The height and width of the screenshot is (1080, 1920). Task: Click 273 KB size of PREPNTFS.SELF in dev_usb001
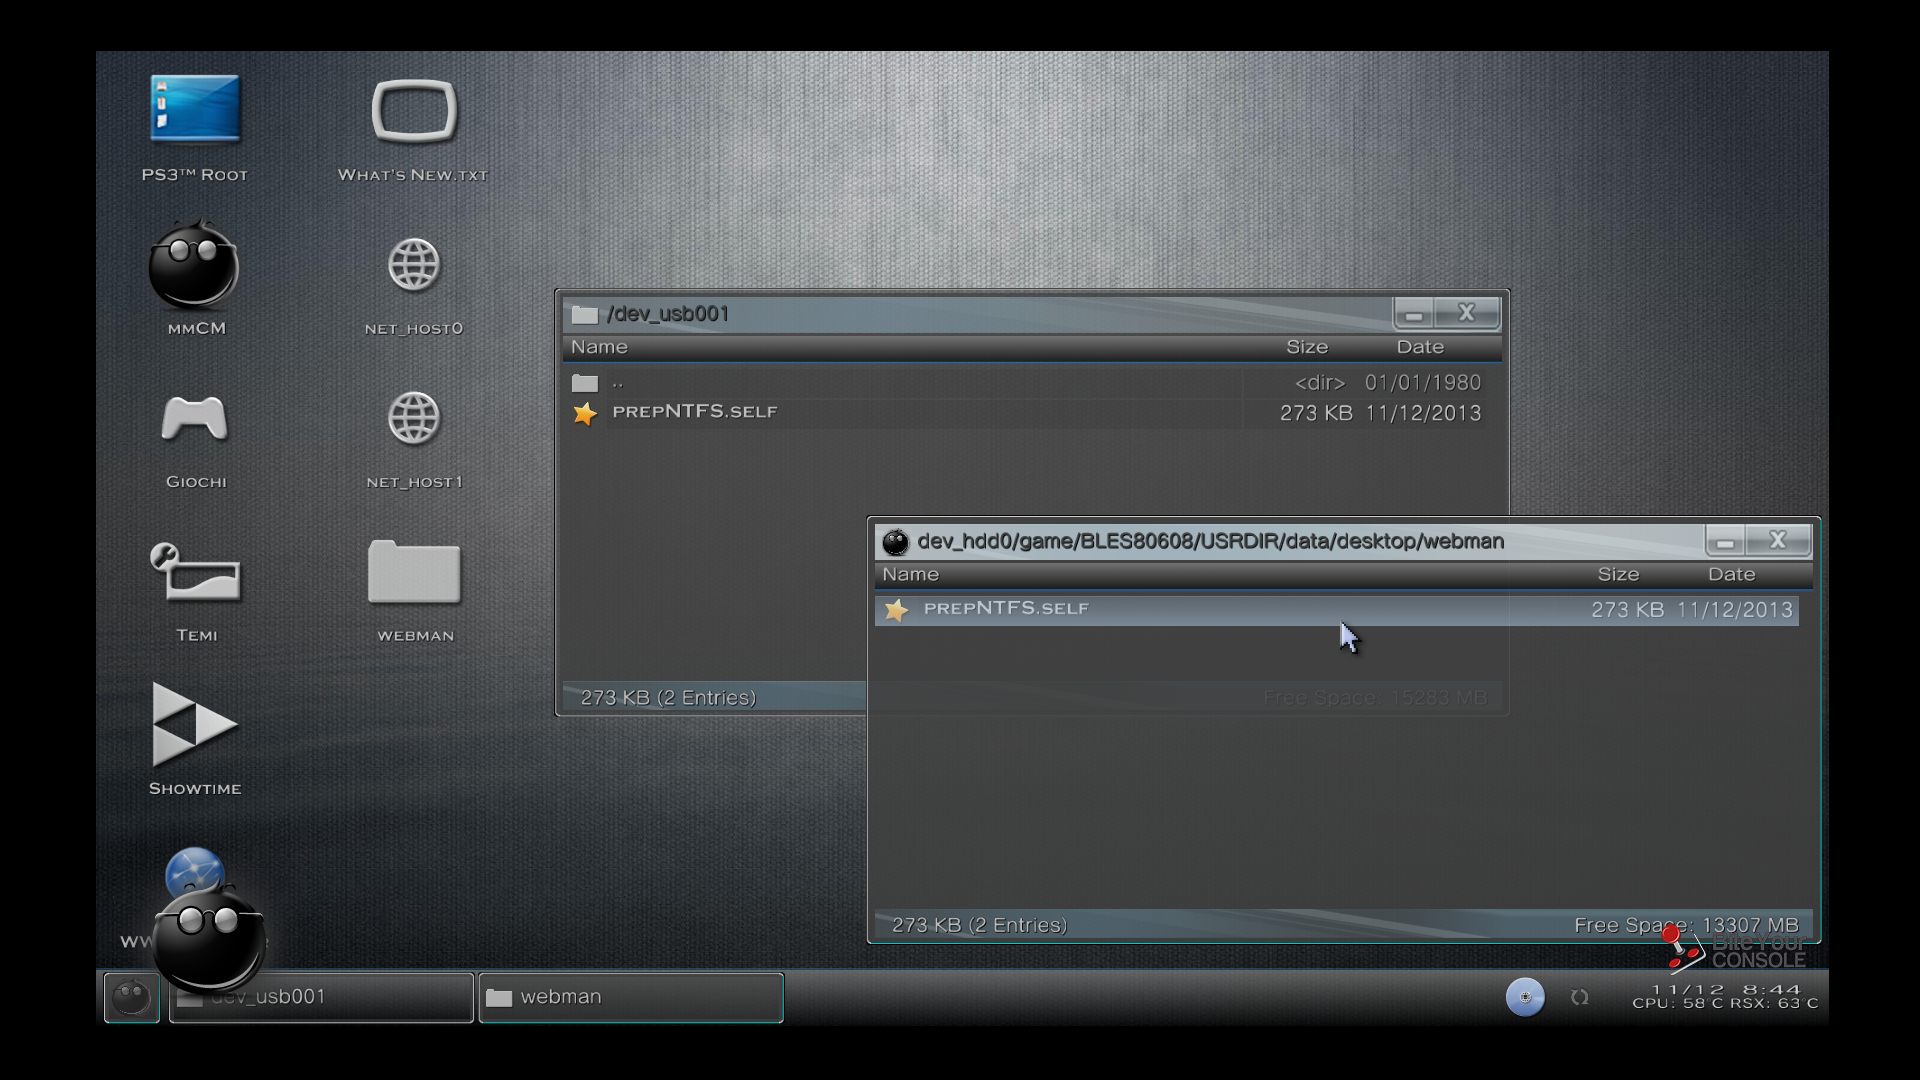(1316, 413)
